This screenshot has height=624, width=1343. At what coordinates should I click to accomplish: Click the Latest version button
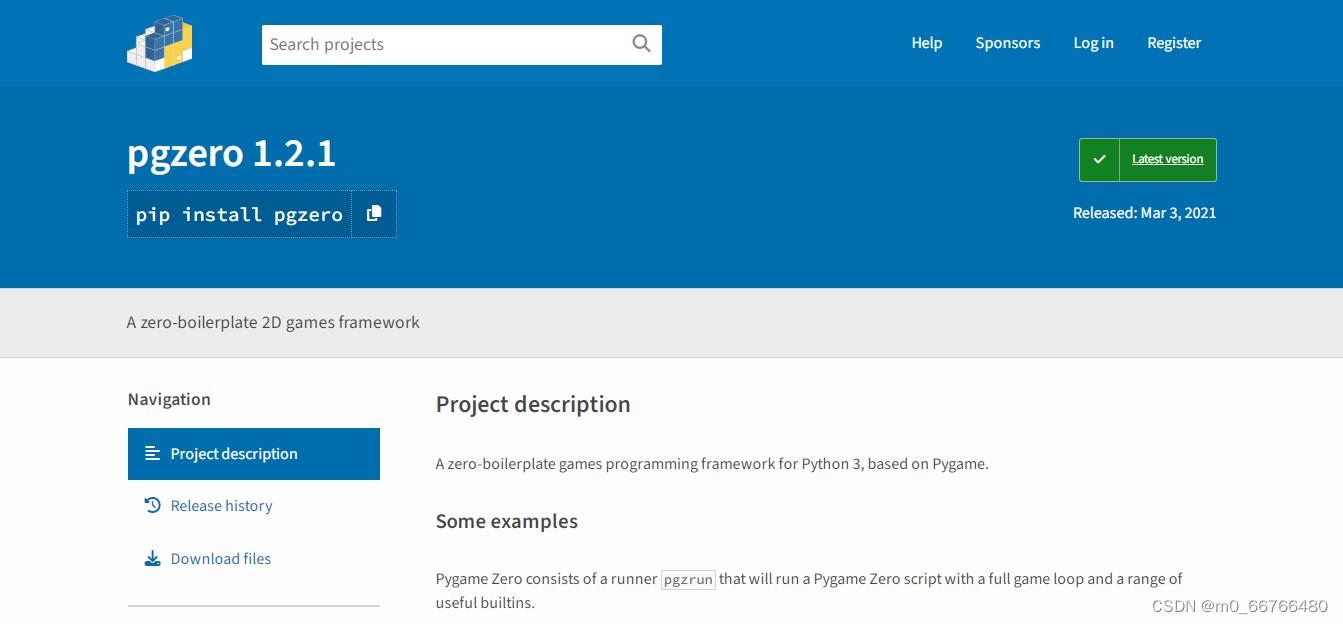[1148, 160]
